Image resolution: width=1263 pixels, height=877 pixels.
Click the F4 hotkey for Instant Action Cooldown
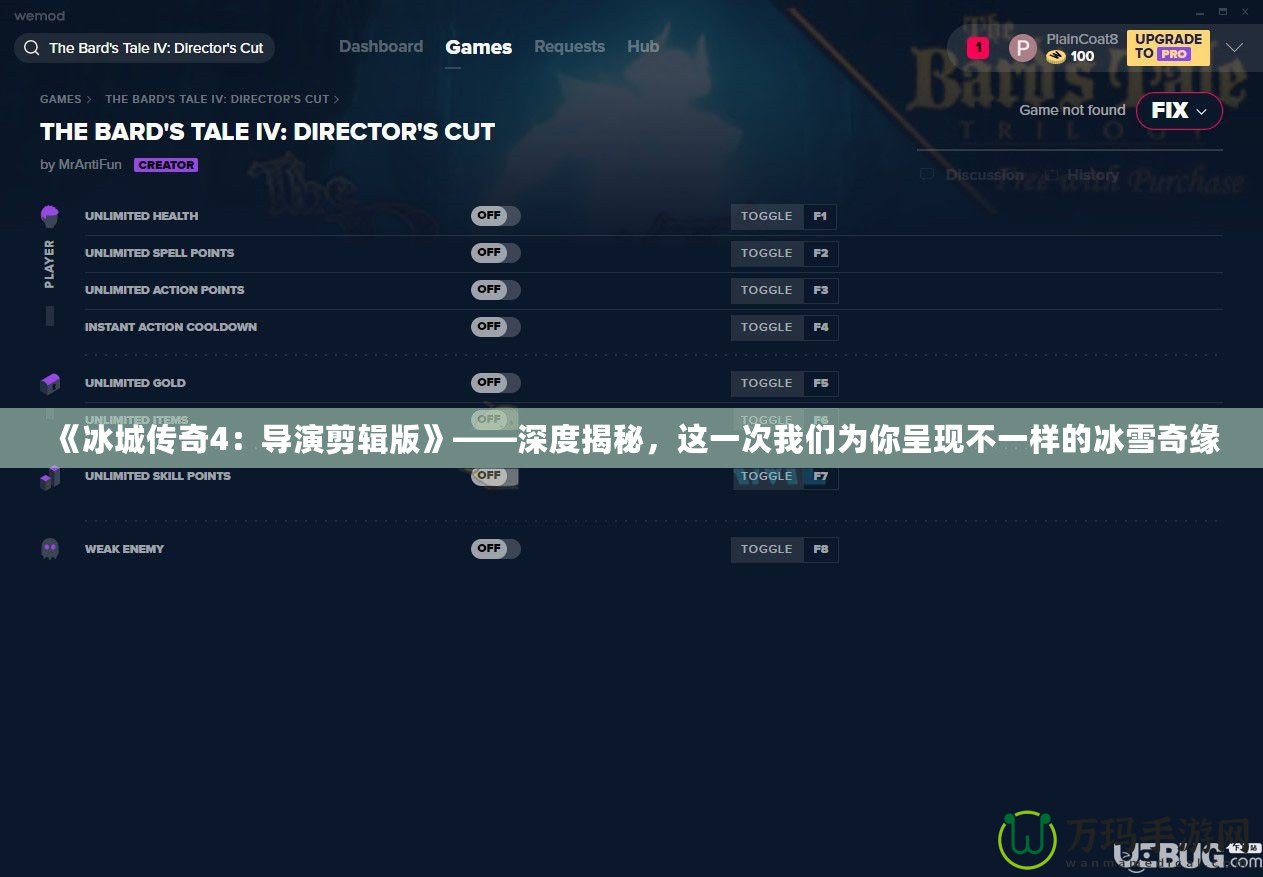point(821,327)
